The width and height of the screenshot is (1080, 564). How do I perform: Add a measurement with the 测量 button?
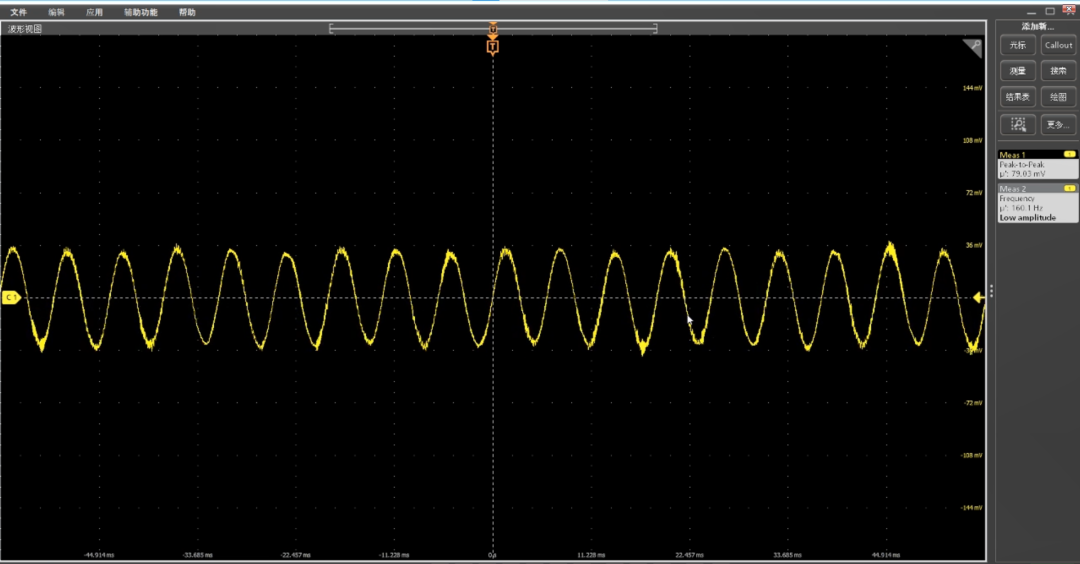(x=1017, y=71)
